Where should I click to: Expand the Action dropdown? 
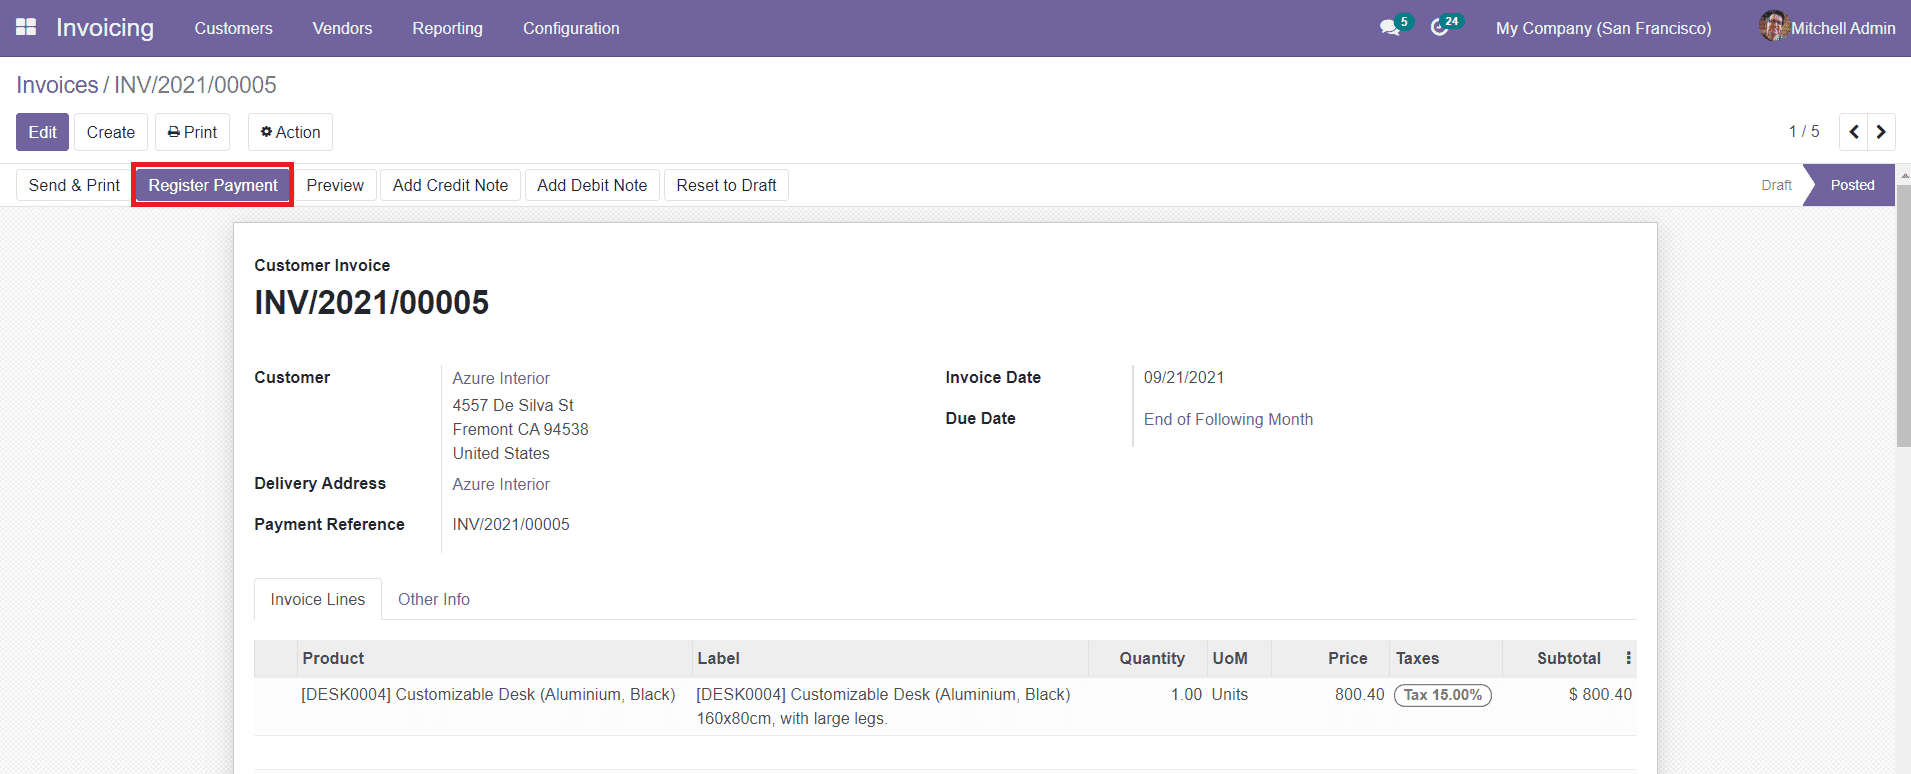[290, 132]
